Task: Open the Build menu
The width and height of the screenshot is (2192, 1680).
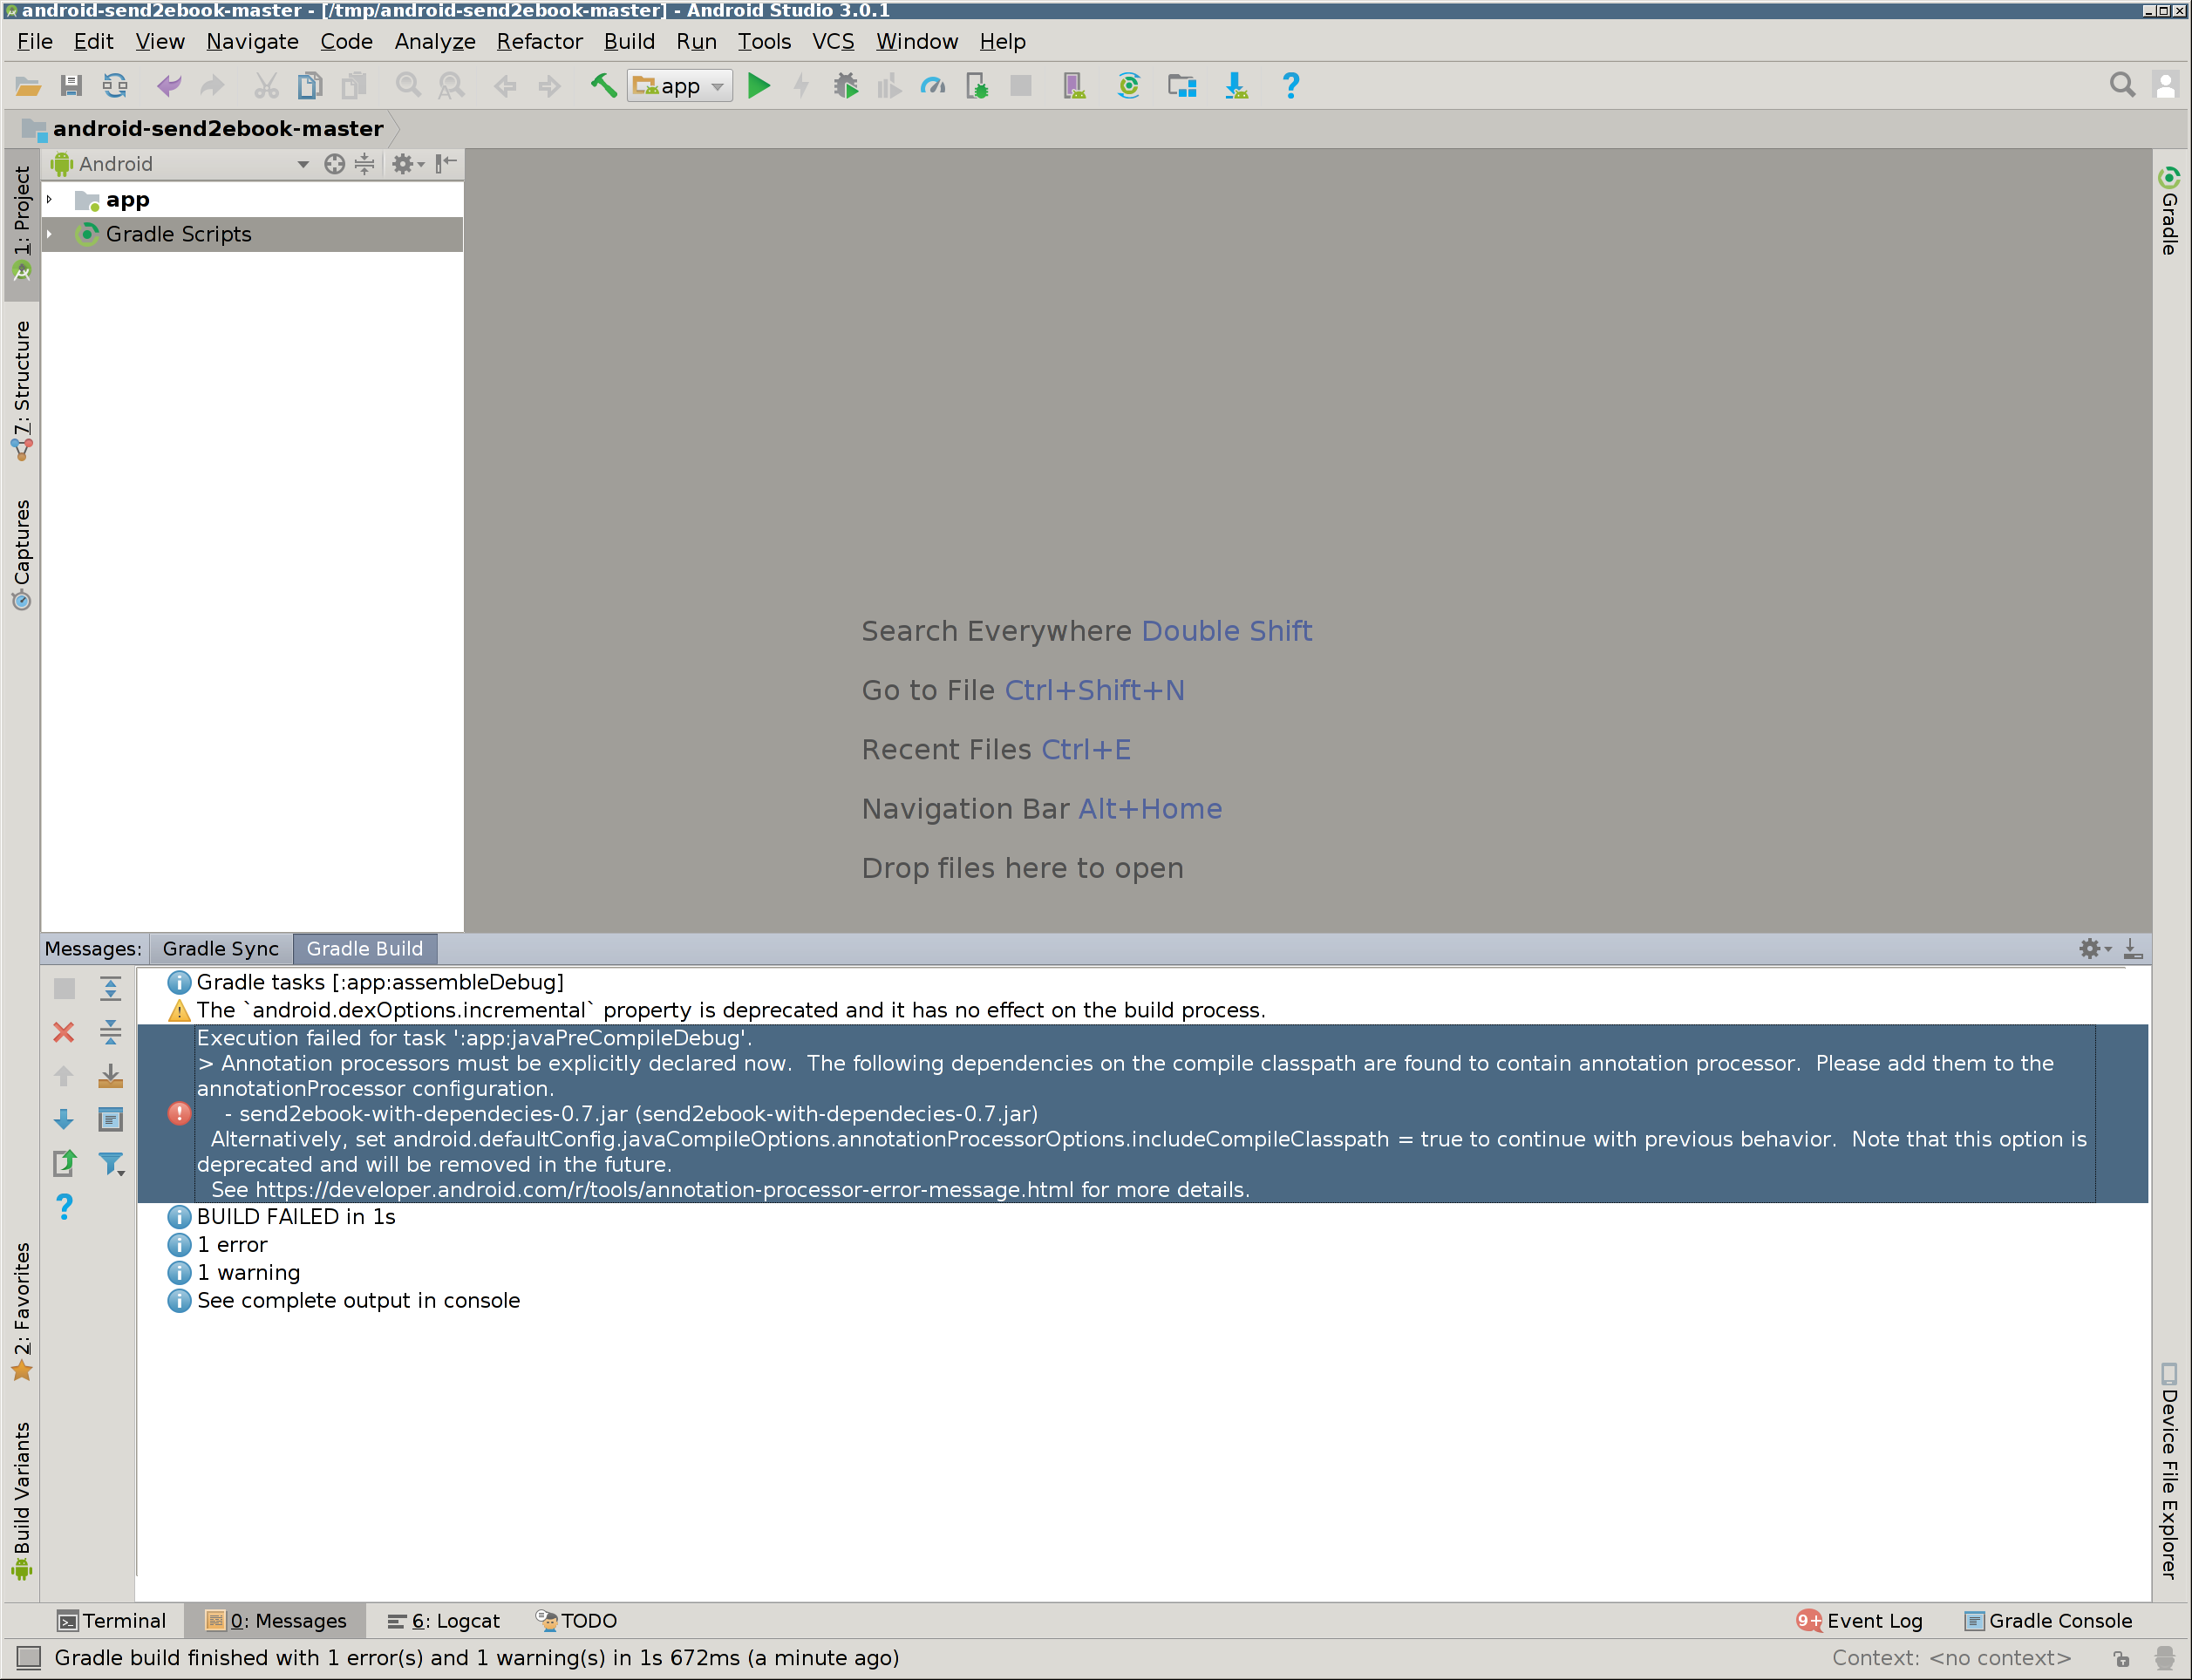Action: point(630,41)
